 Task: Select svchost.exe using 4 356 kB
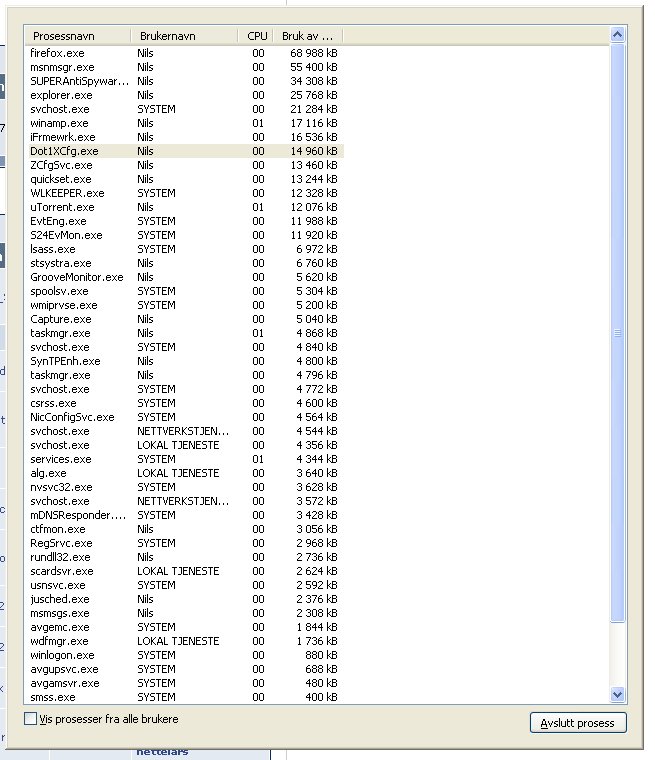point(184,445)
